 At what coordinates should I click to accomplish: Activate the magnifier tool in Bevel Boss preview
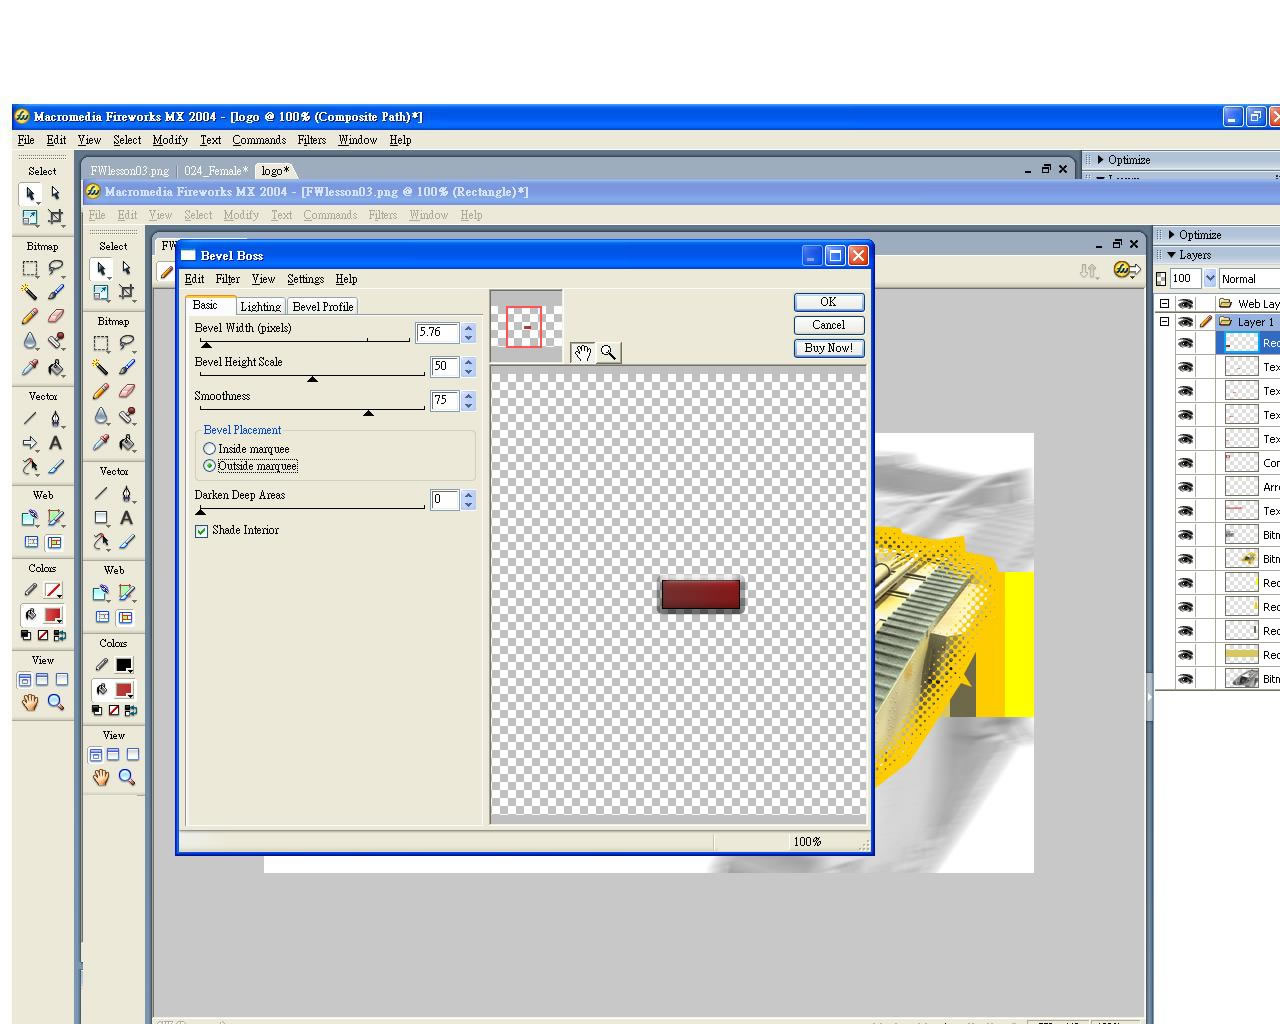coord(607,352)
